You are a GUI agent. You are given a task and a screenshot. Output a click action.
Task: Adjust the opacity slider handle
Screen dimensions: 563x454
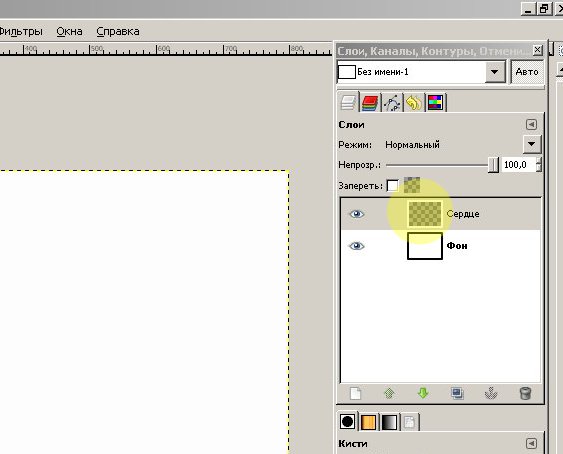point(494,165)
